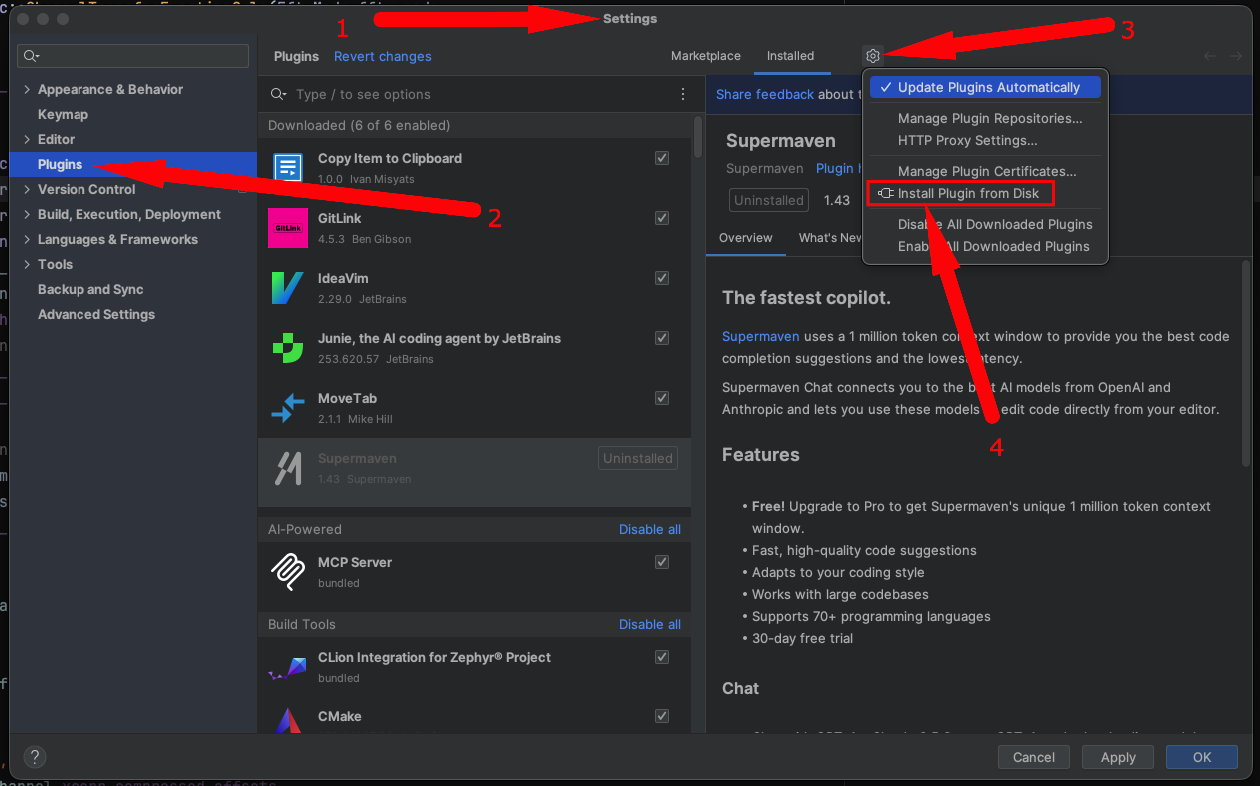1260x786 pixels.
Task: Open the plugin settings gear menu
Action: (872, 56)
